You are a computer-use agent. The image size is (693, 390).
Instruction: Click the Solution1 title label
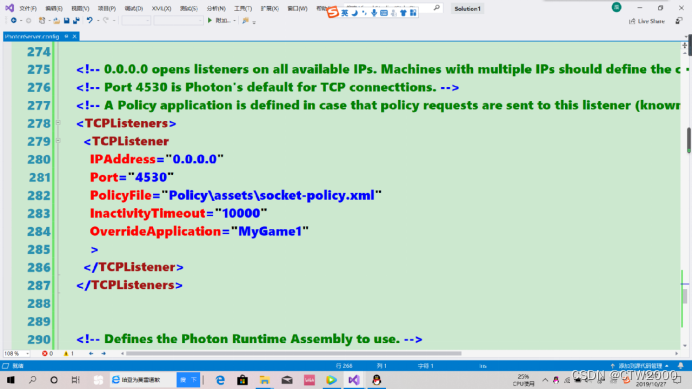[x=467, y=8]
